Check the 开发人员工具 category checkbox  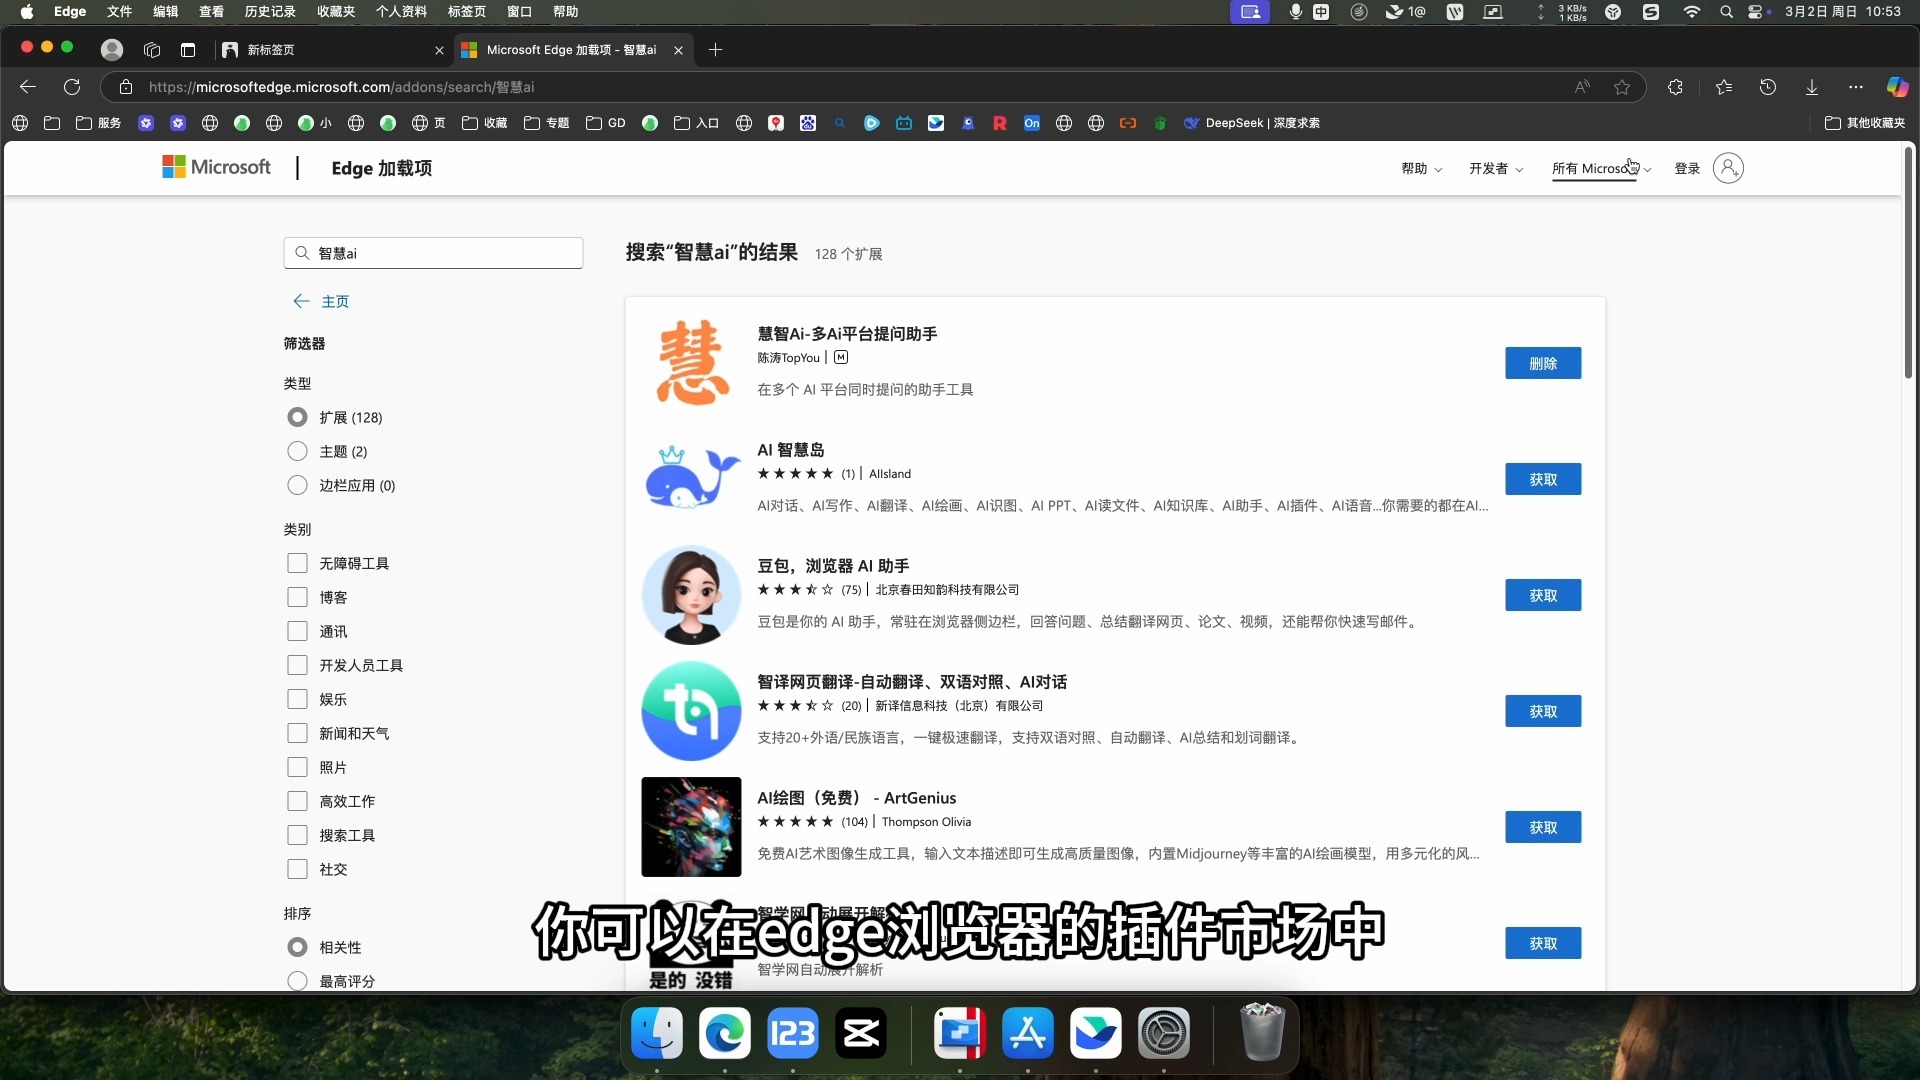[x=297, y=665]
